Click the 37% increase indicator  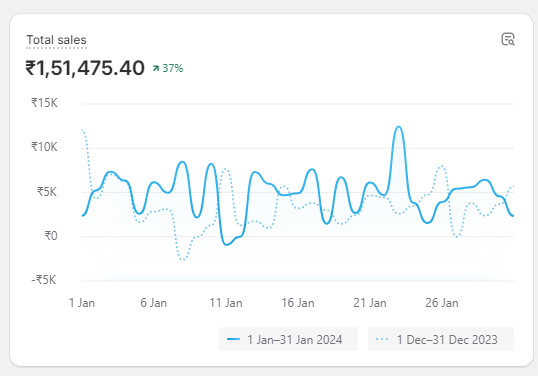(168, 68)
